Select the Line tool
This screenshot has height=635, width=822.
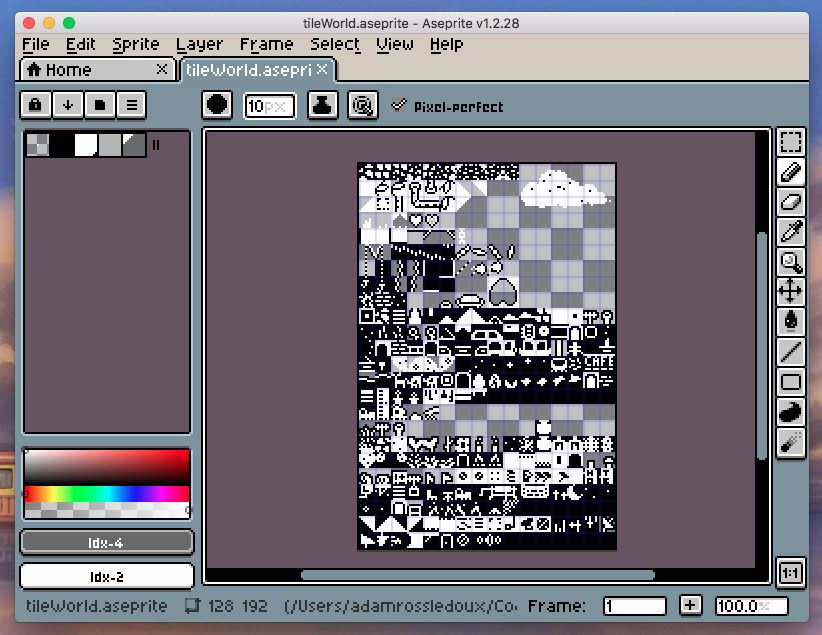791,352
